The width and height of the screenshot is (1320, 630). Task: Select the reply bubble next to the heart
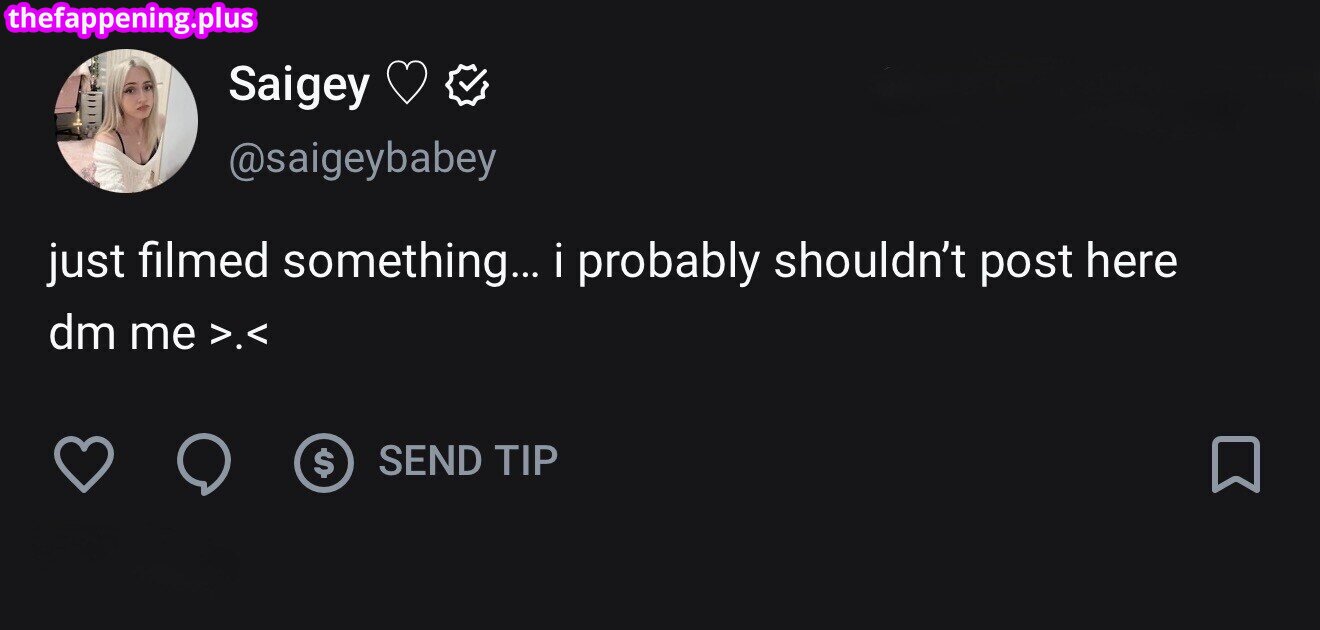[x=204, y=464]
